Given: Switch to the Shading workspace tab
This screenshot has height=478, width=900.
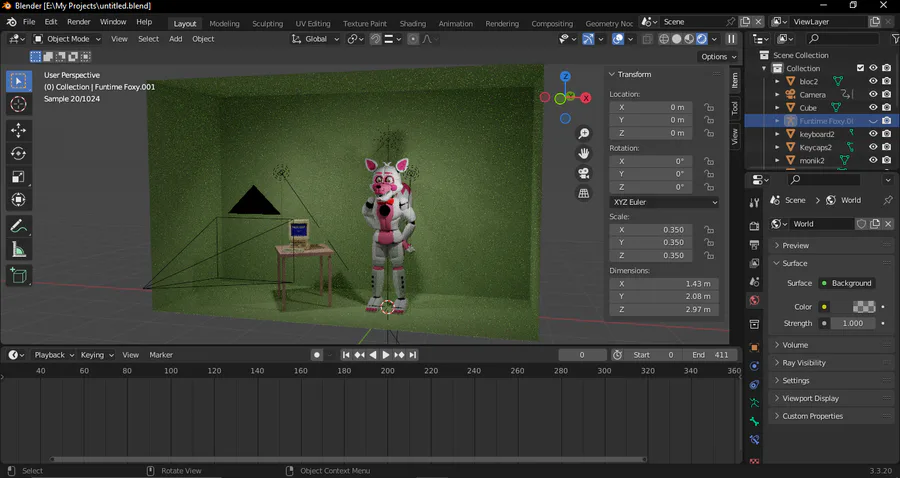Looking at the screenshot, I should pyautogui.click(x=413, y=24).
